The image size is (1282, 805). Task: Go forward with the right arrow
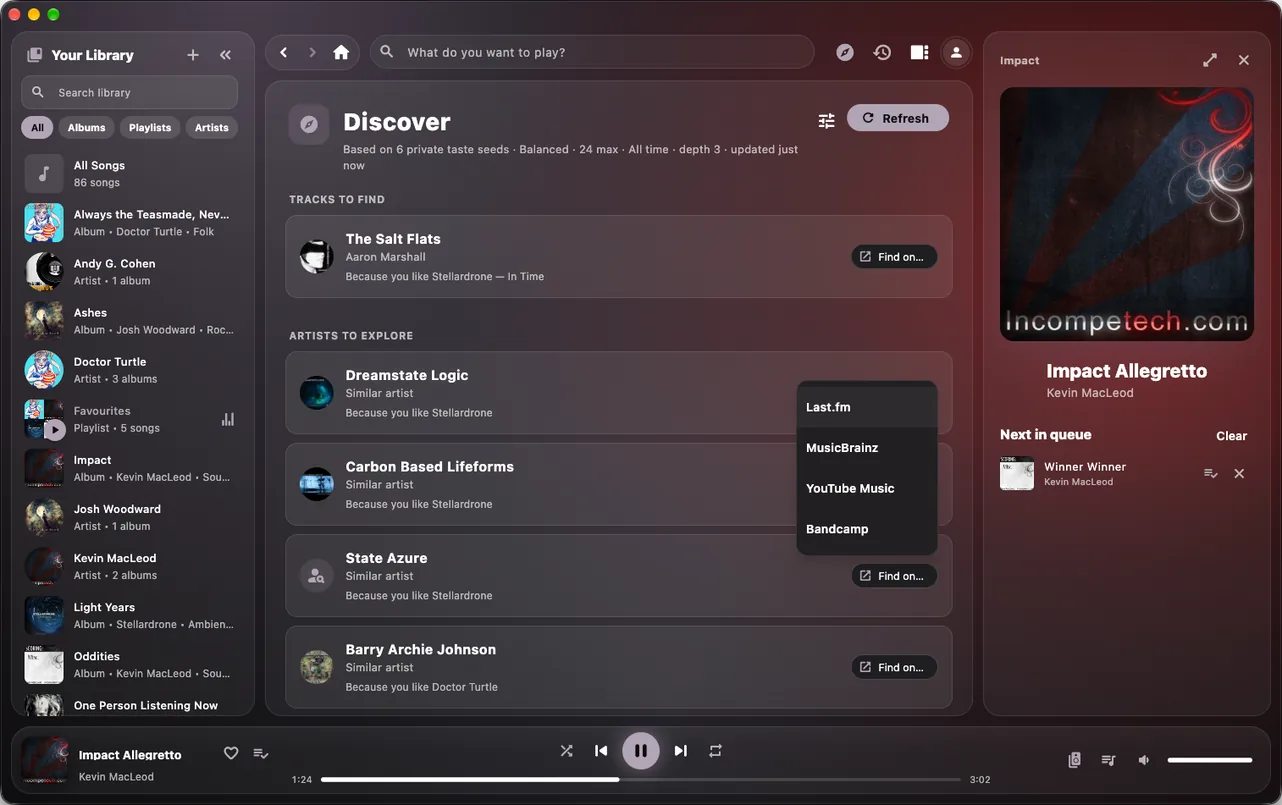312,52
